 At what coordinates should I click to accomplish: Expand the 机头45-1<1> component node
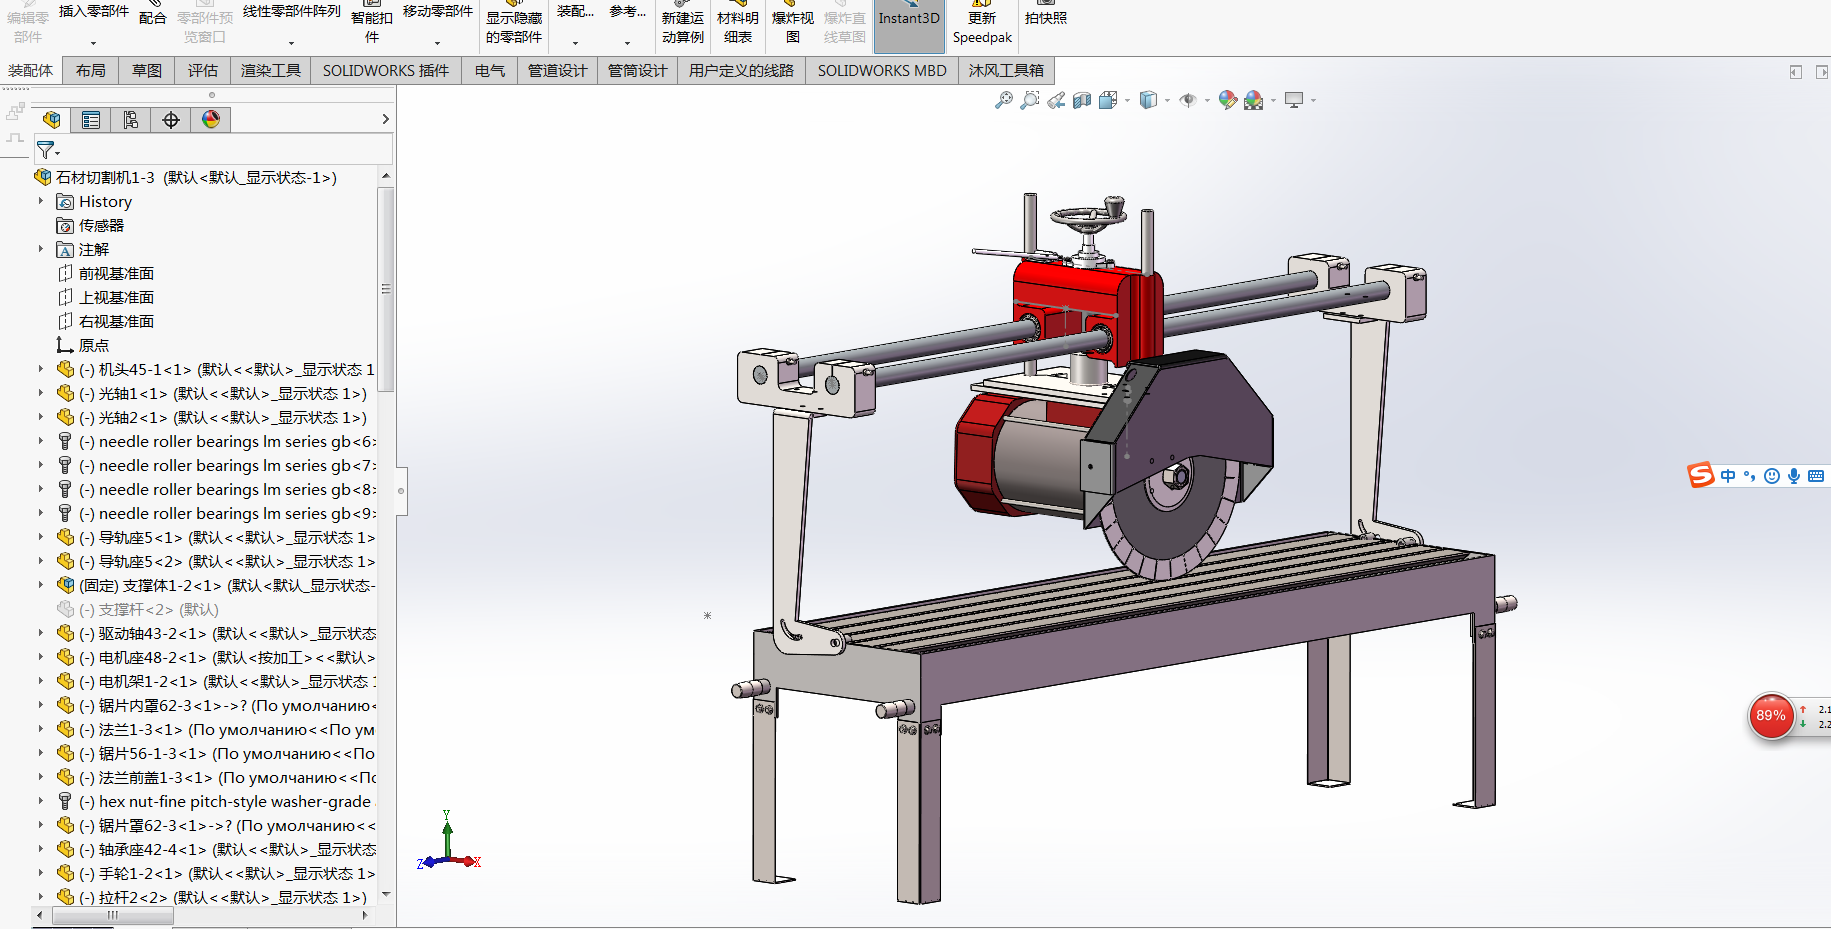[41, 369]
